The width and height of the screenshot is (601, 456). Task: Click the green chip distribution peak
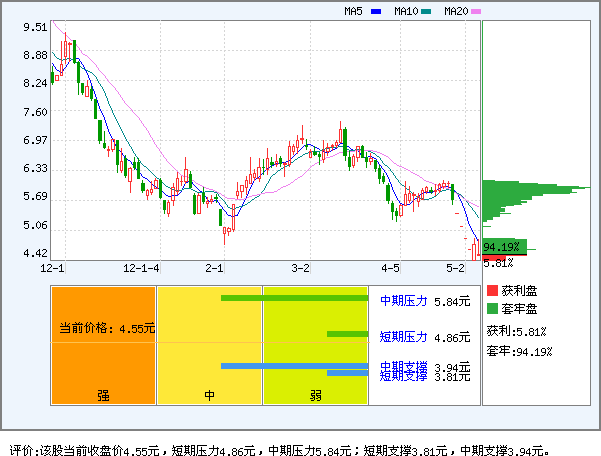coord(537,188)
